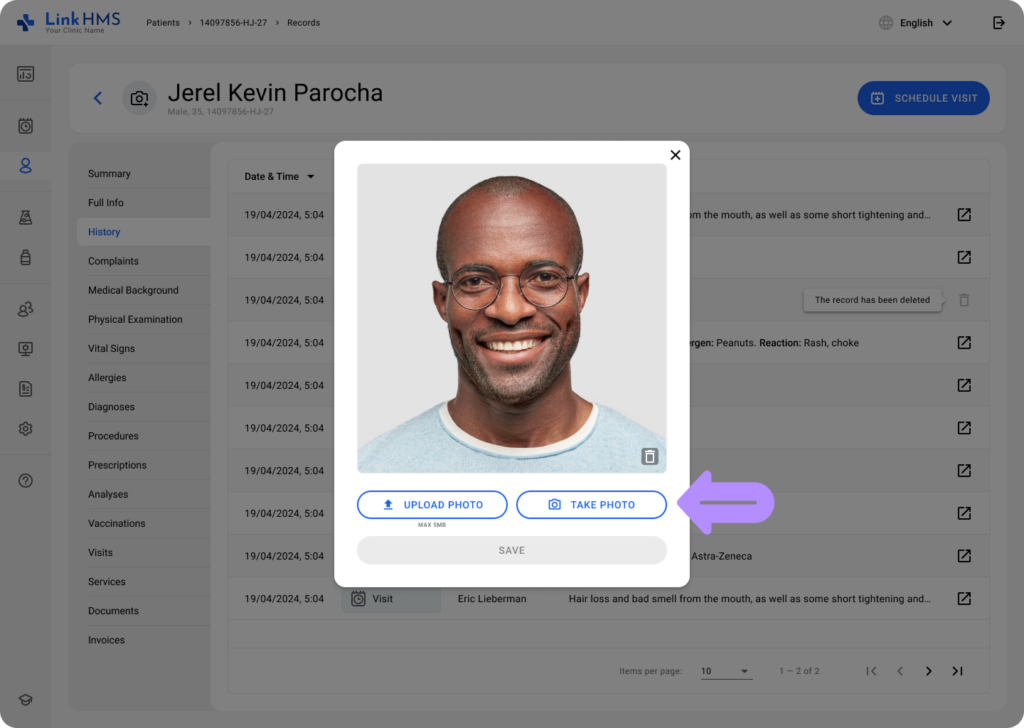
Task: Click the Schedule Visit button
Action: [x=923, y=98]
